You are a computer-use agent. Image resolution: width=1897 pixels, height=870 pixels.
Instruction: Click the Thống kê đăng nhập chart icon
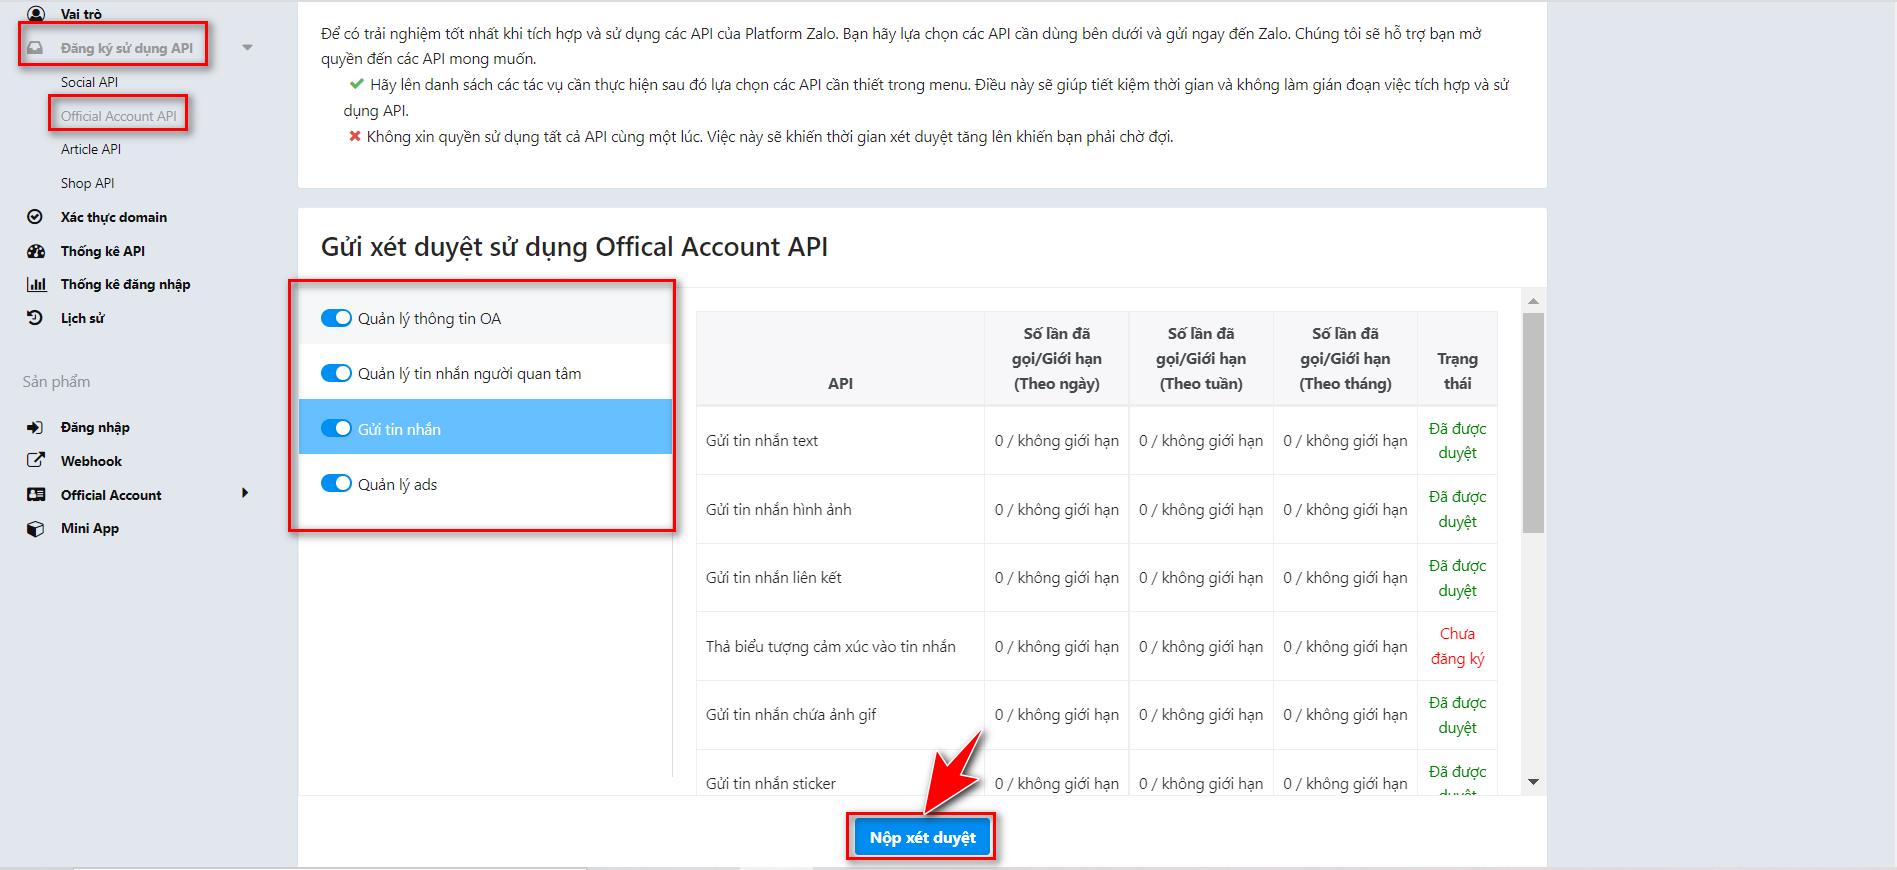pos(36,285)
